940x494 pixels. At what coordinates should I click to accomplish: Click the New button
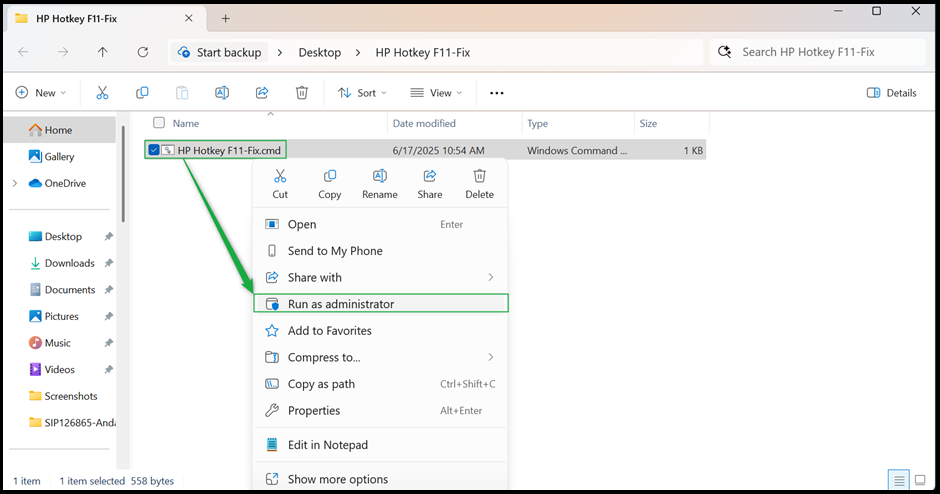point(41,93)
